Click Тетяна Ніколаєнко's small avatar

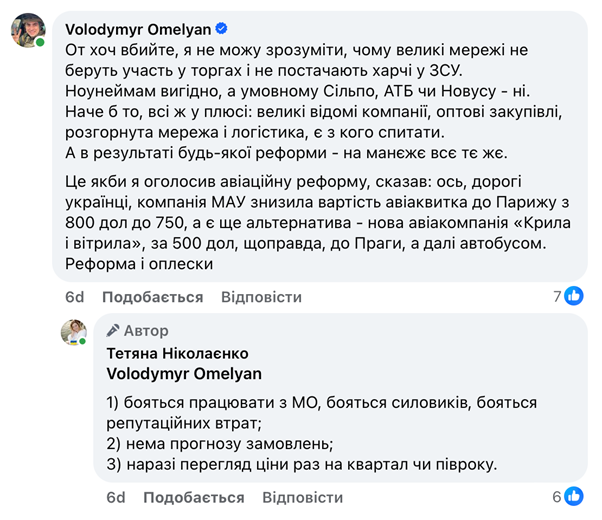[74, 332]
